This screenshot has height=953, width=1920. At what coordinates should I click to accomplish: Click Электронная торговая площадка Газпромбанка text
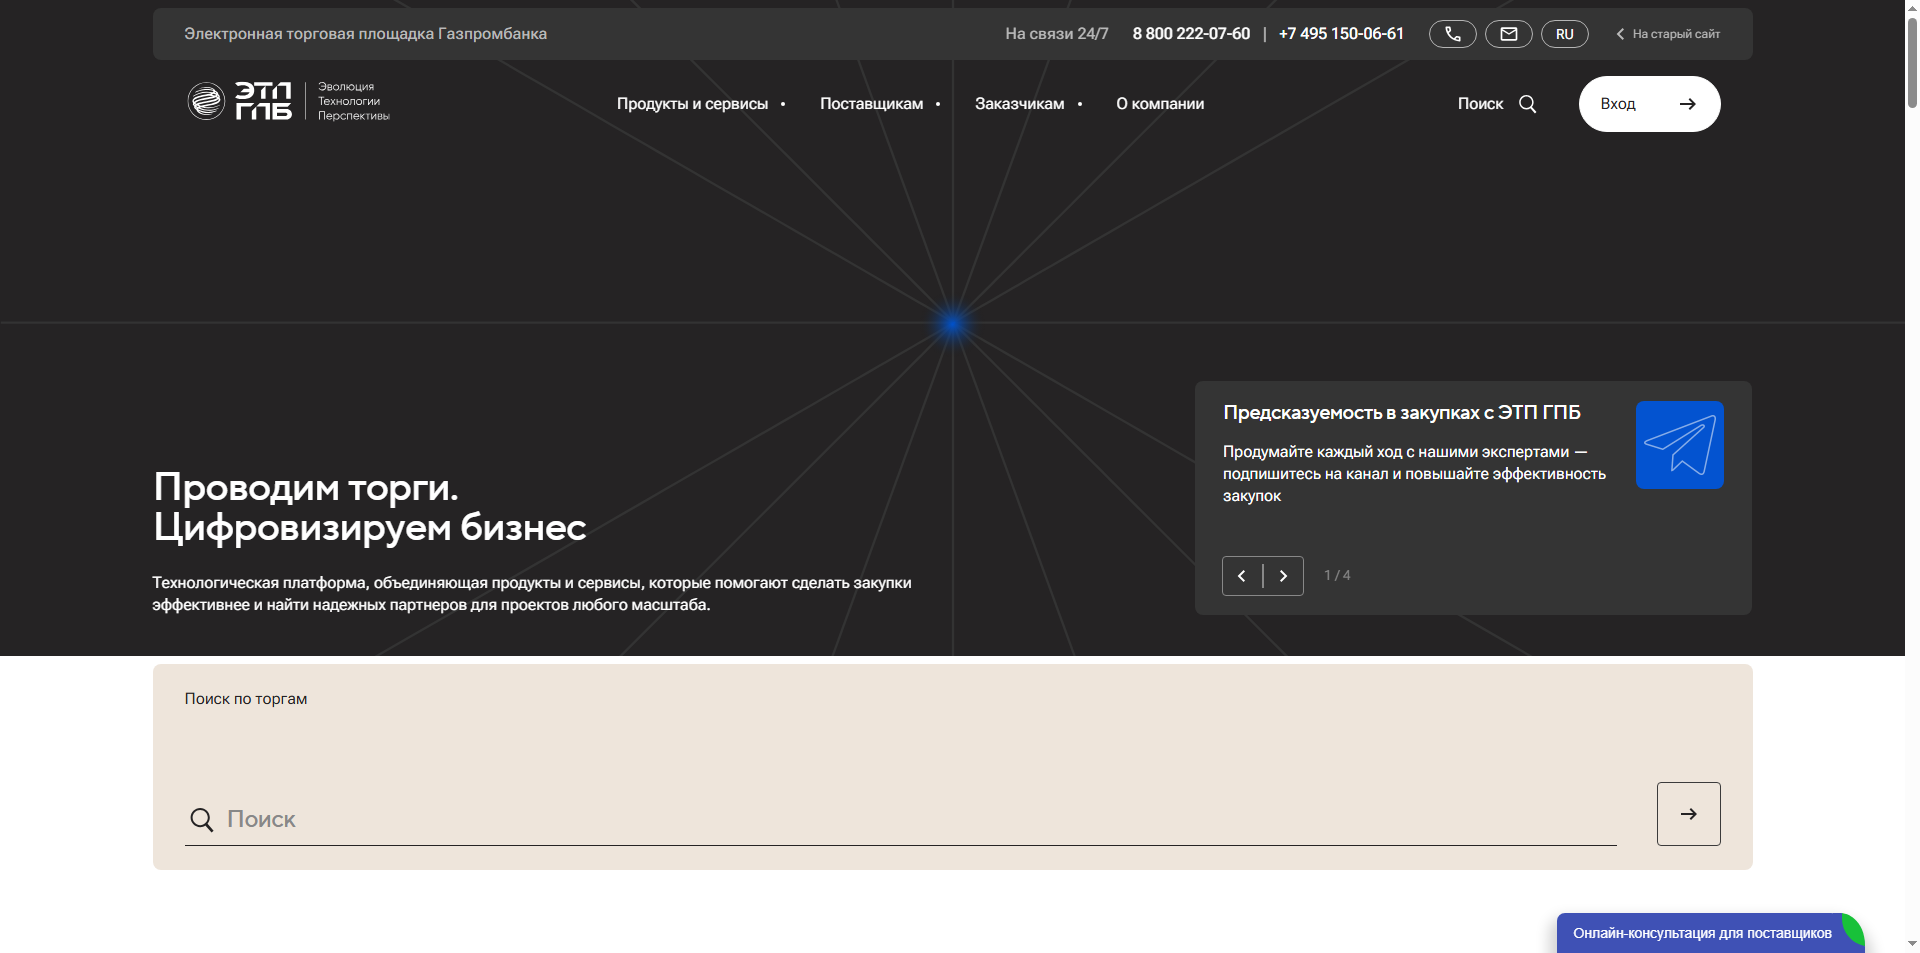[365, 34]
